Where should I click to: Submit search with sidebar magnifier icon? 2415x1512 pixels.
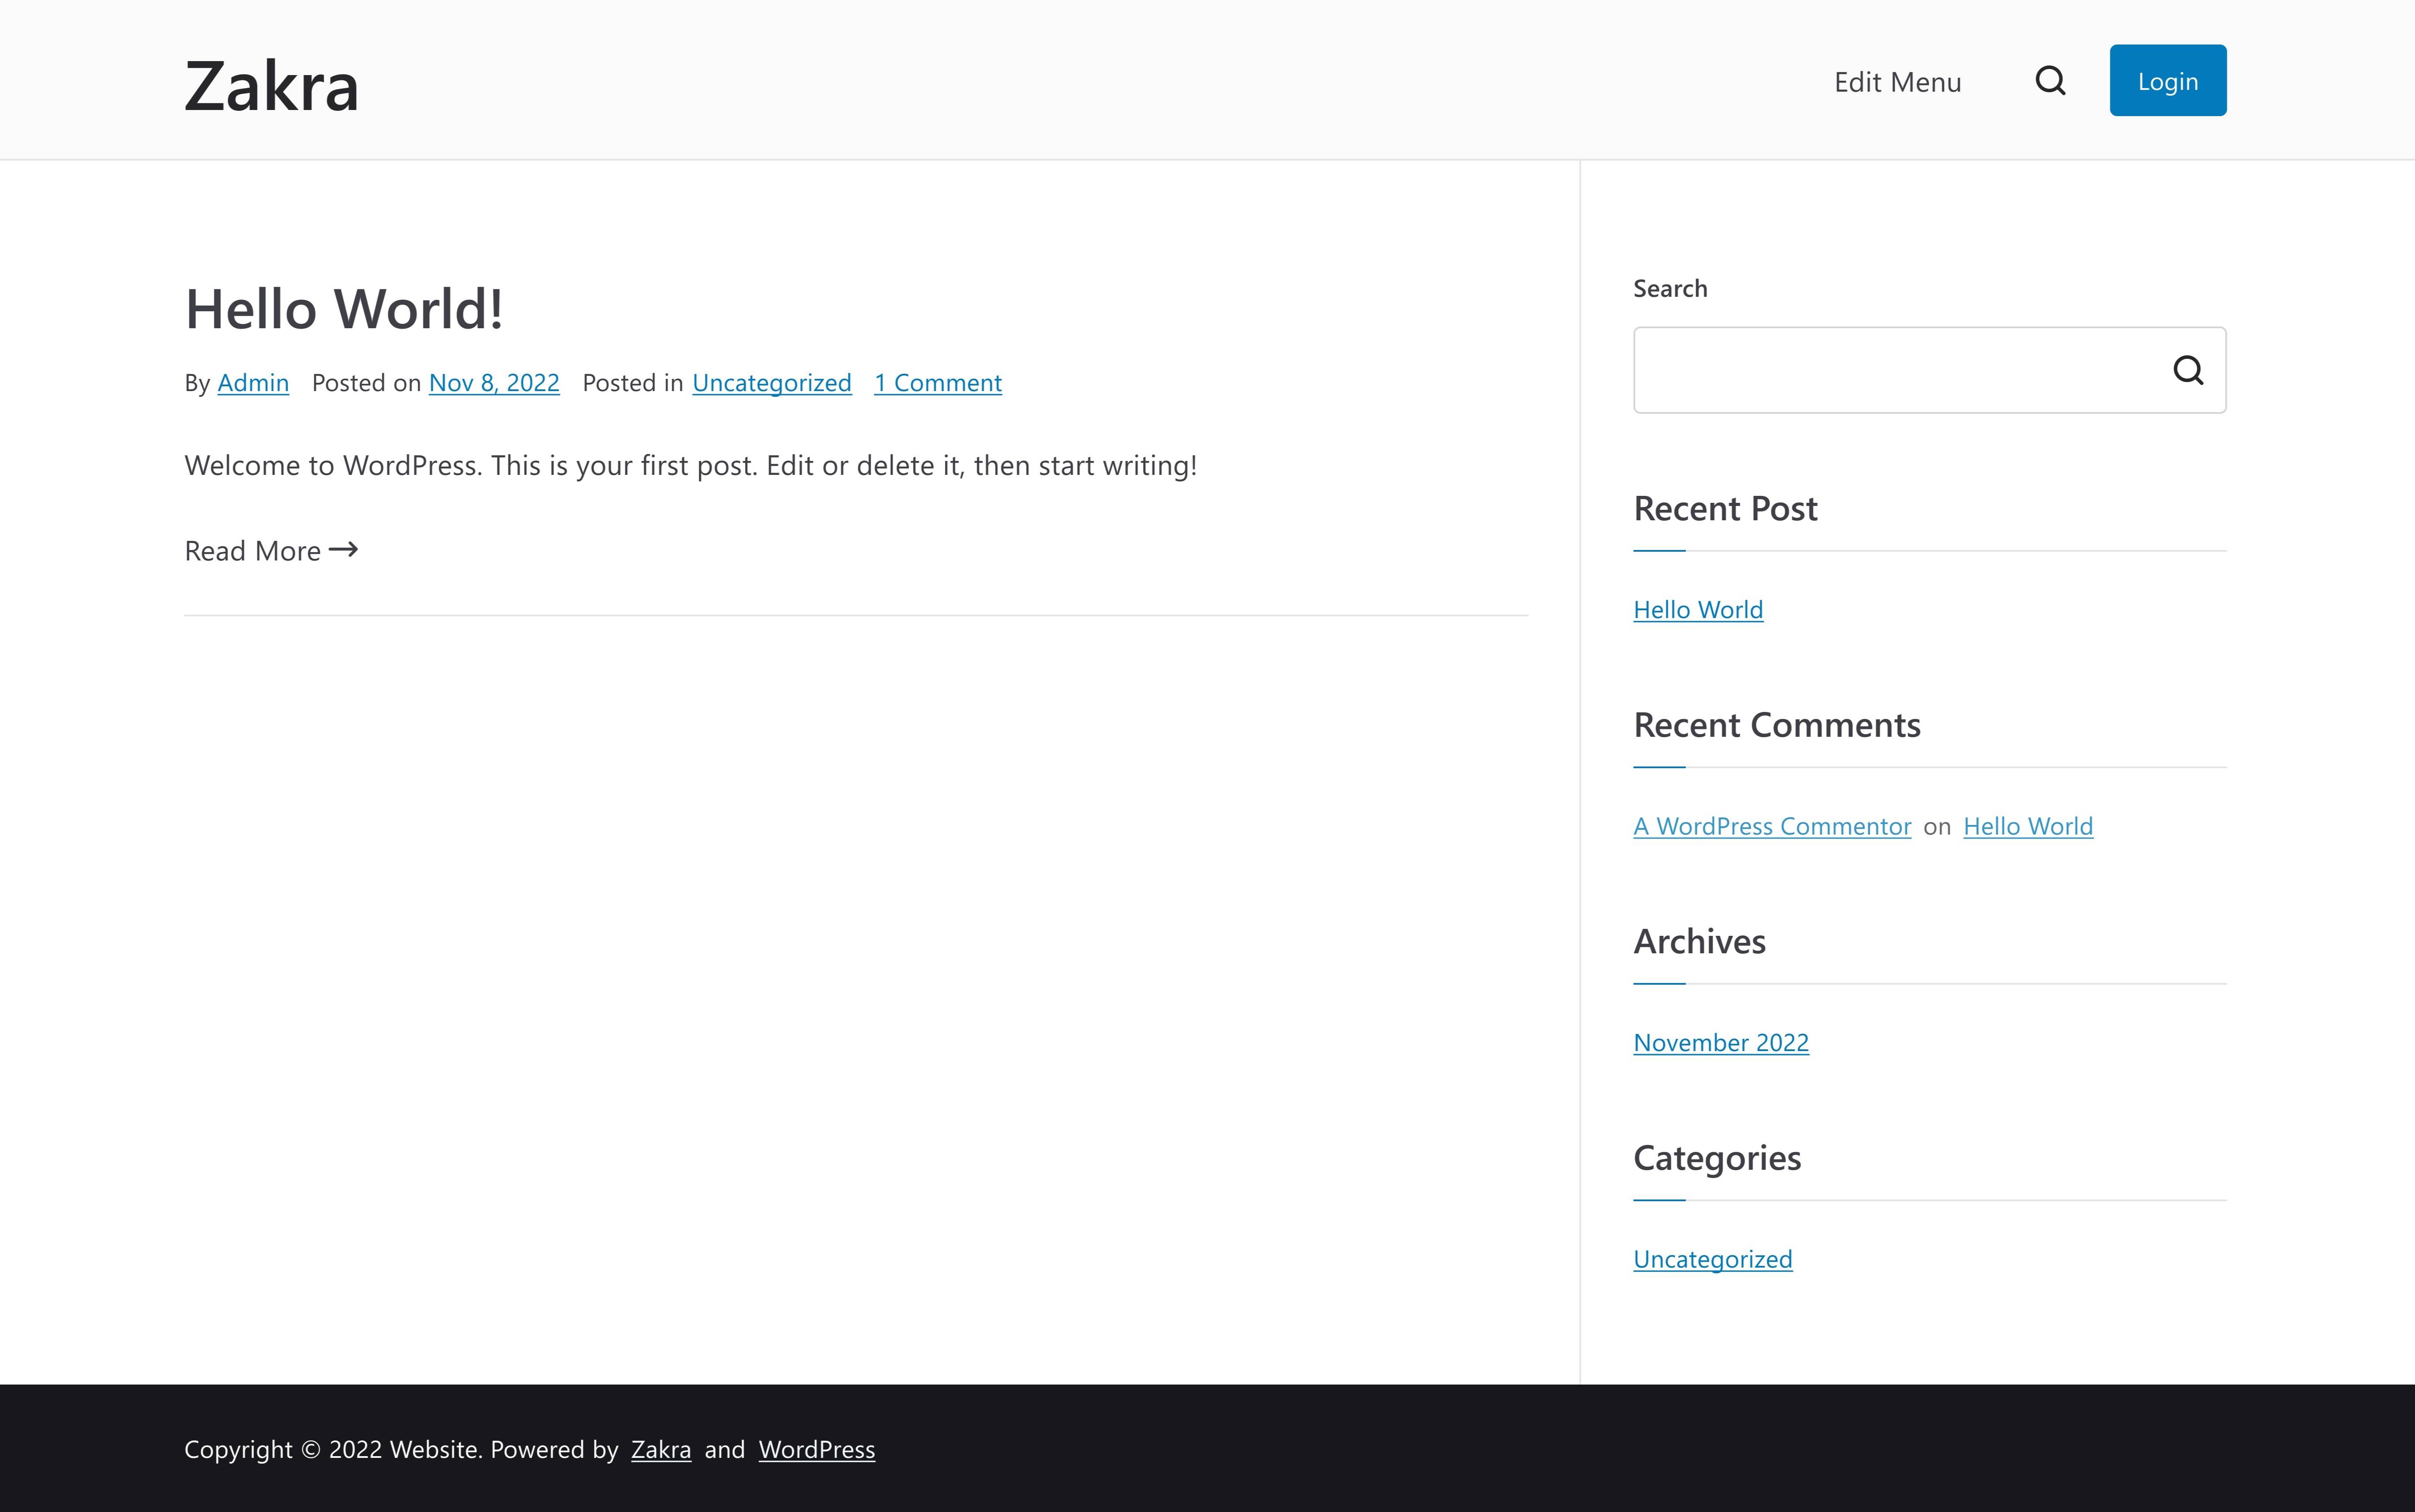coord(2188,370)
